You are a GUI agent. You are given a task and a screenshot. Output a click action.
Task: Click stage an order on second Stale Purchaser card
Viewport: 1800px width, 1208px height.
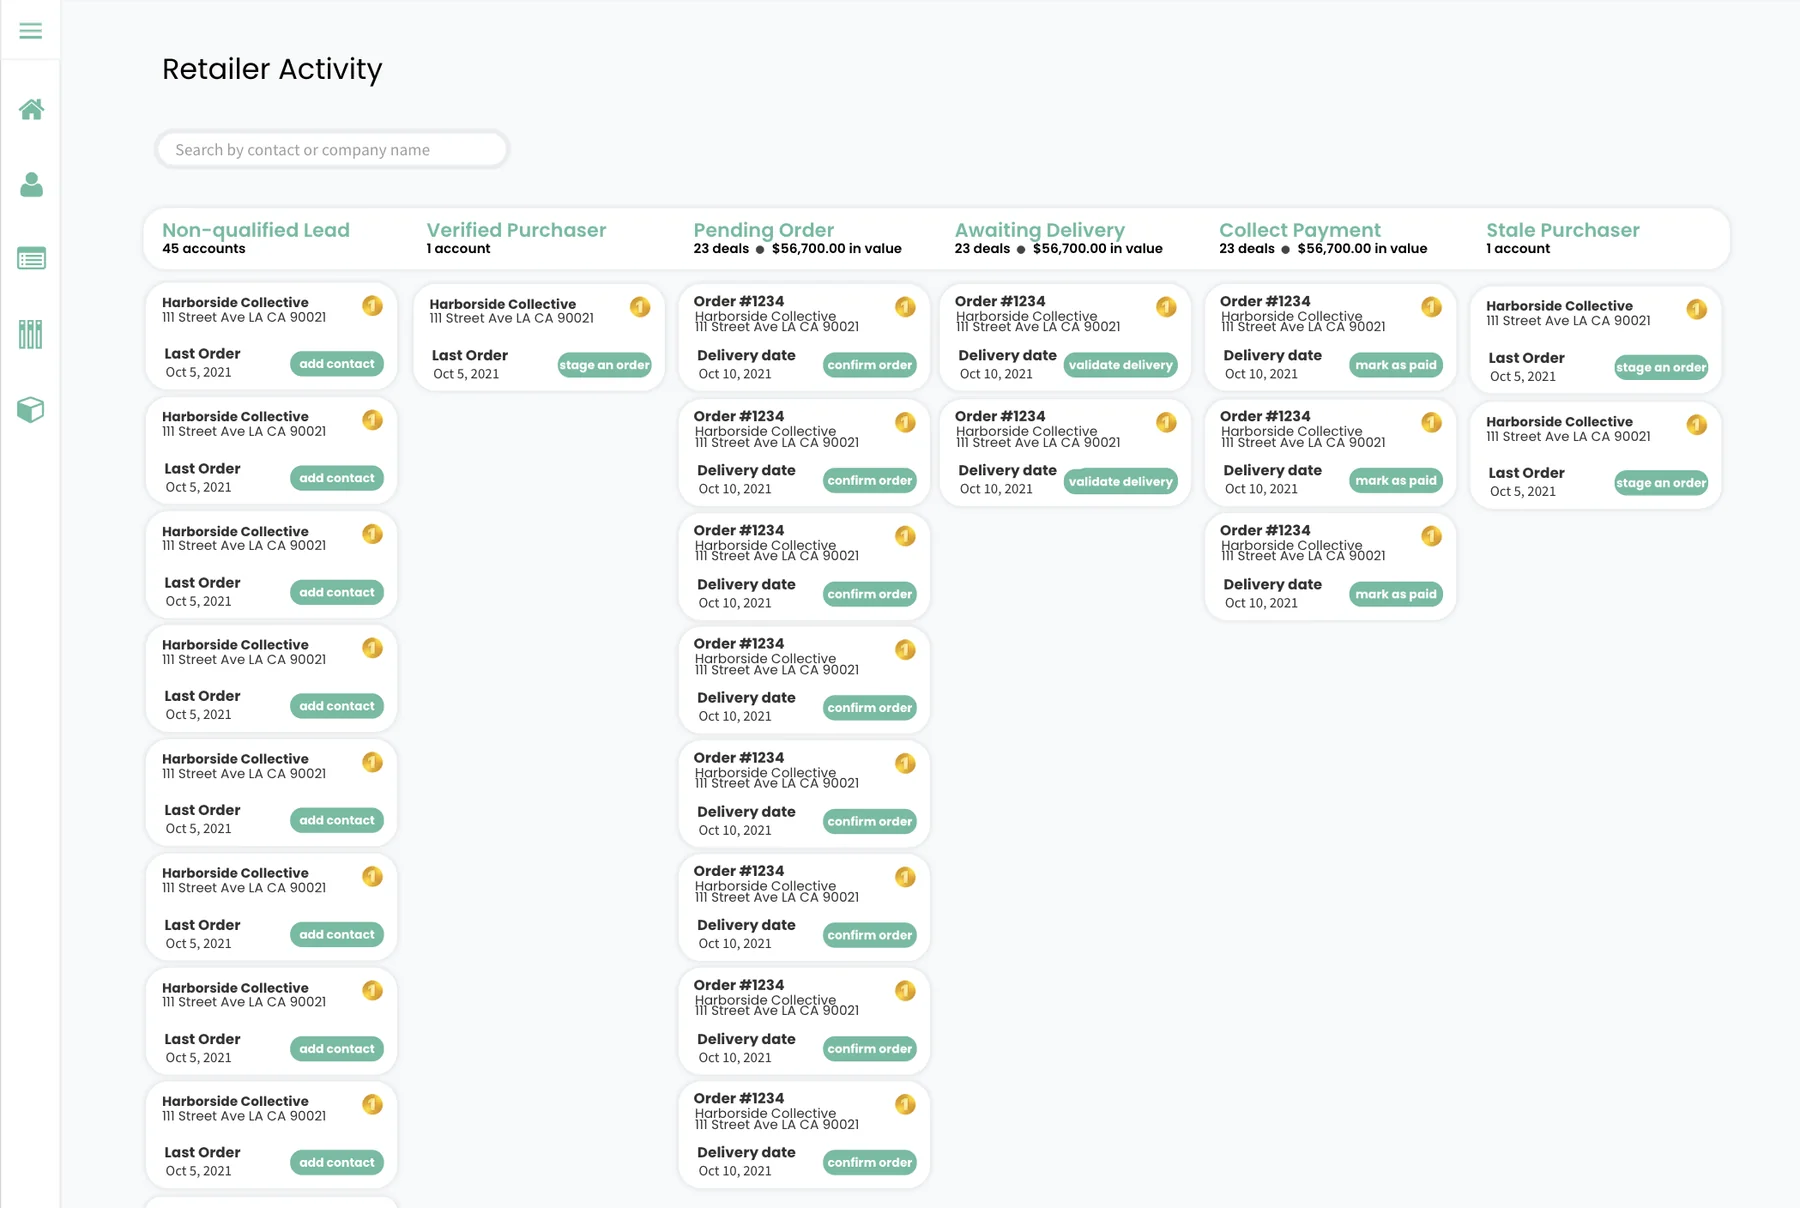1661,483
